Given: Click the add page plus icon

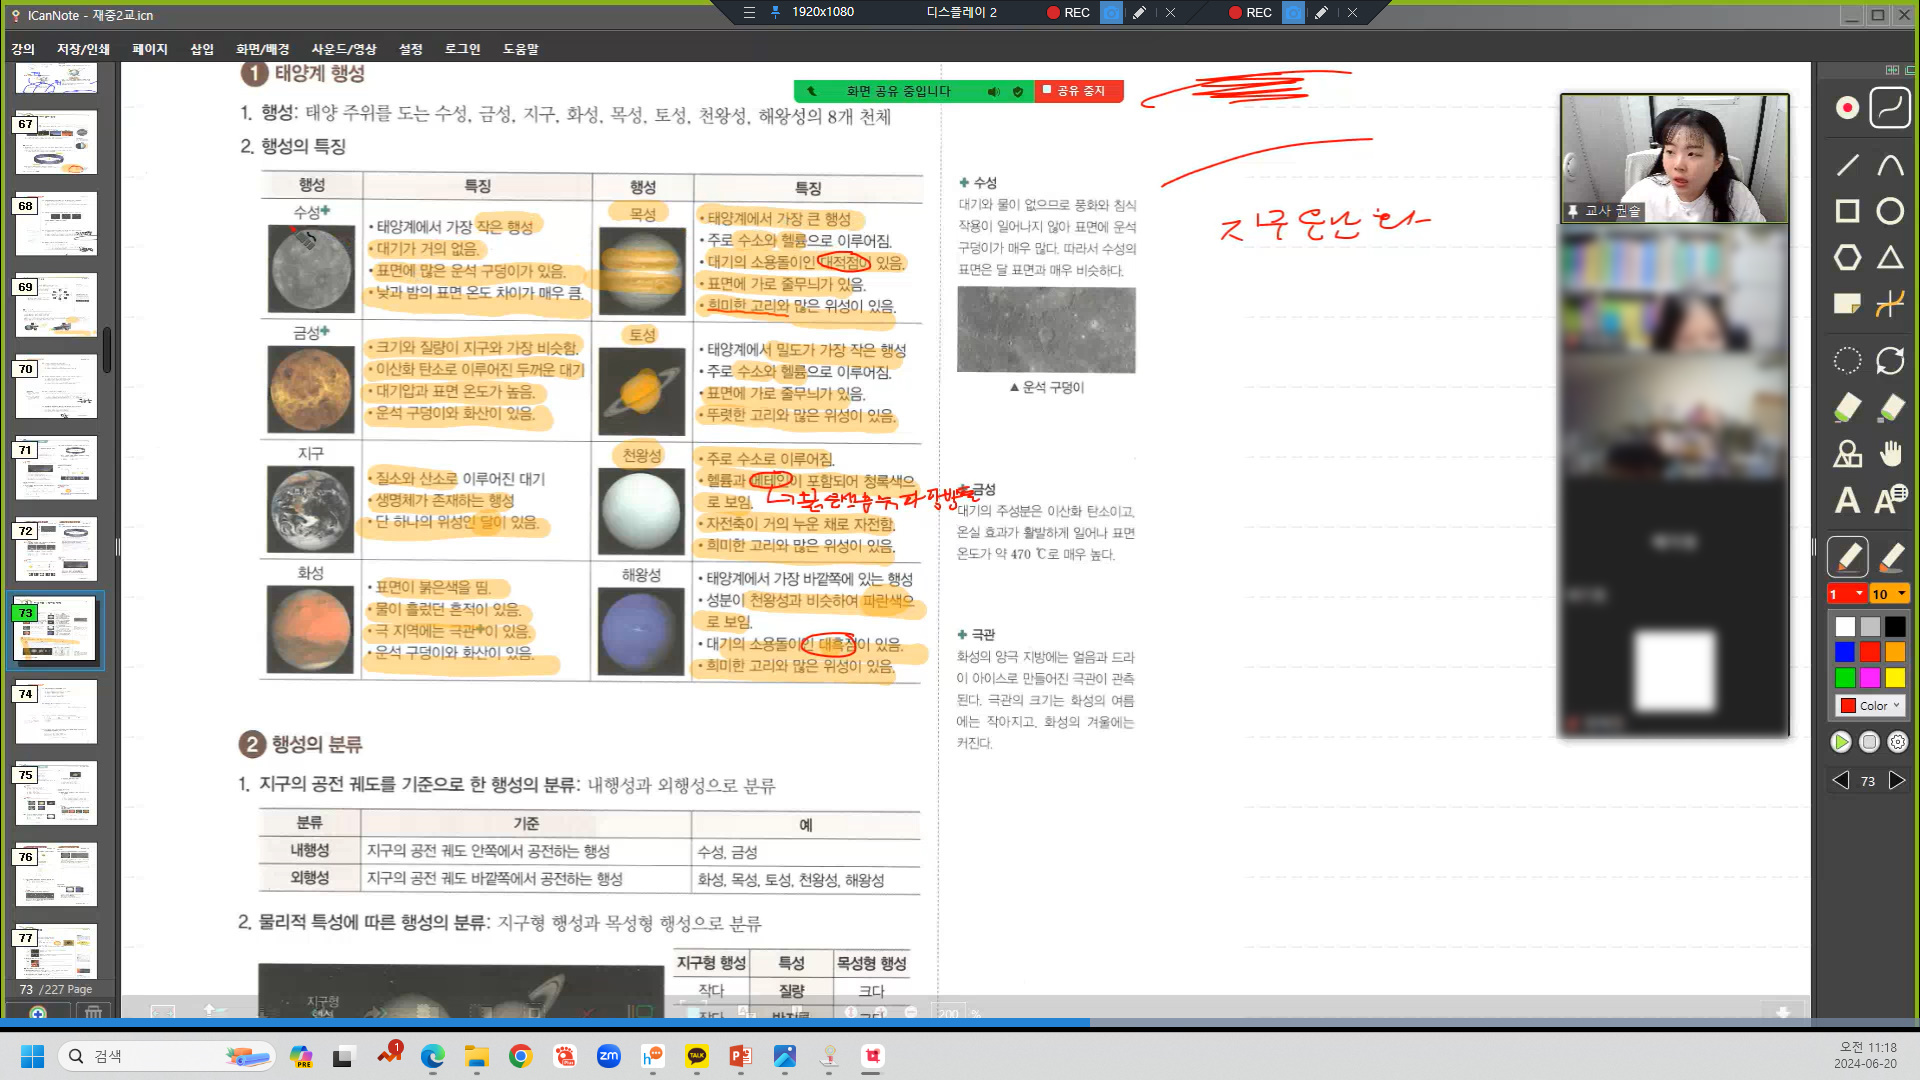Looking at the screenshot, I should pos(38,1012).
